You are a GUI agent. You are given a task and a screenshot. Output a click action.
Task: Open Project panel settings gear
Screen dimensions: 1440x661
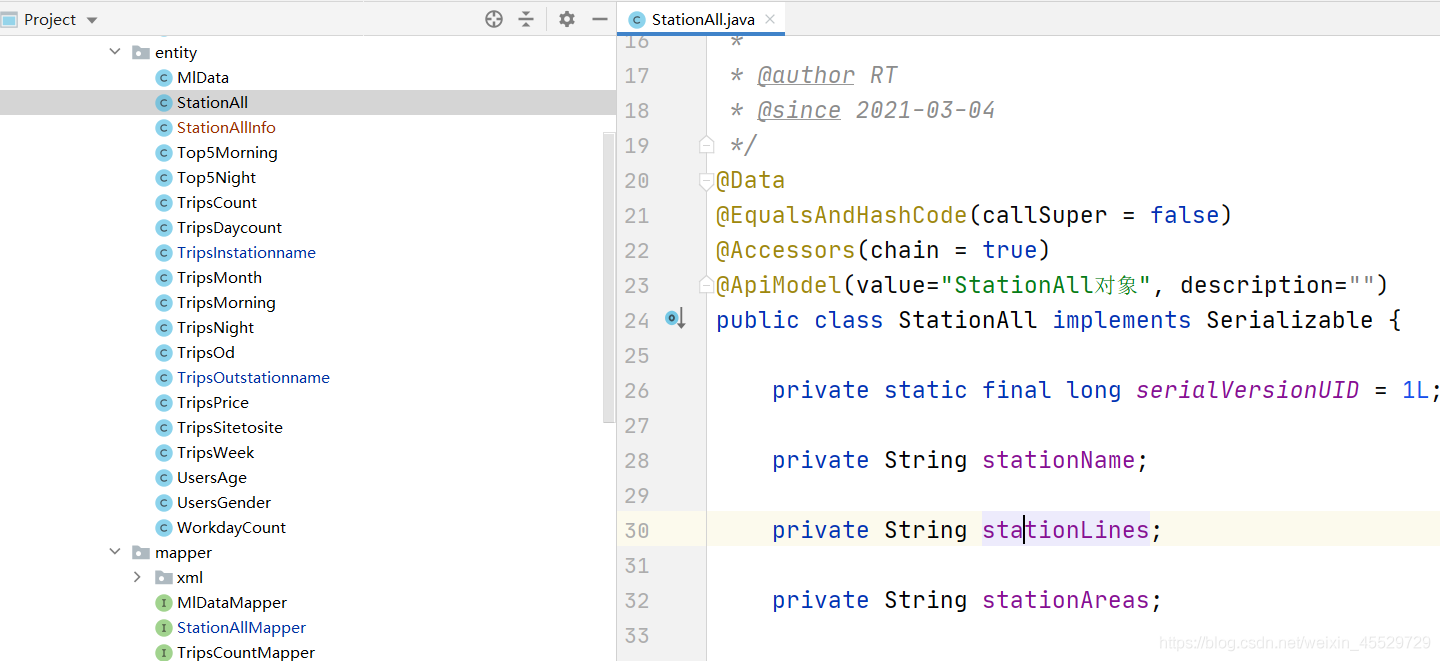567,19
